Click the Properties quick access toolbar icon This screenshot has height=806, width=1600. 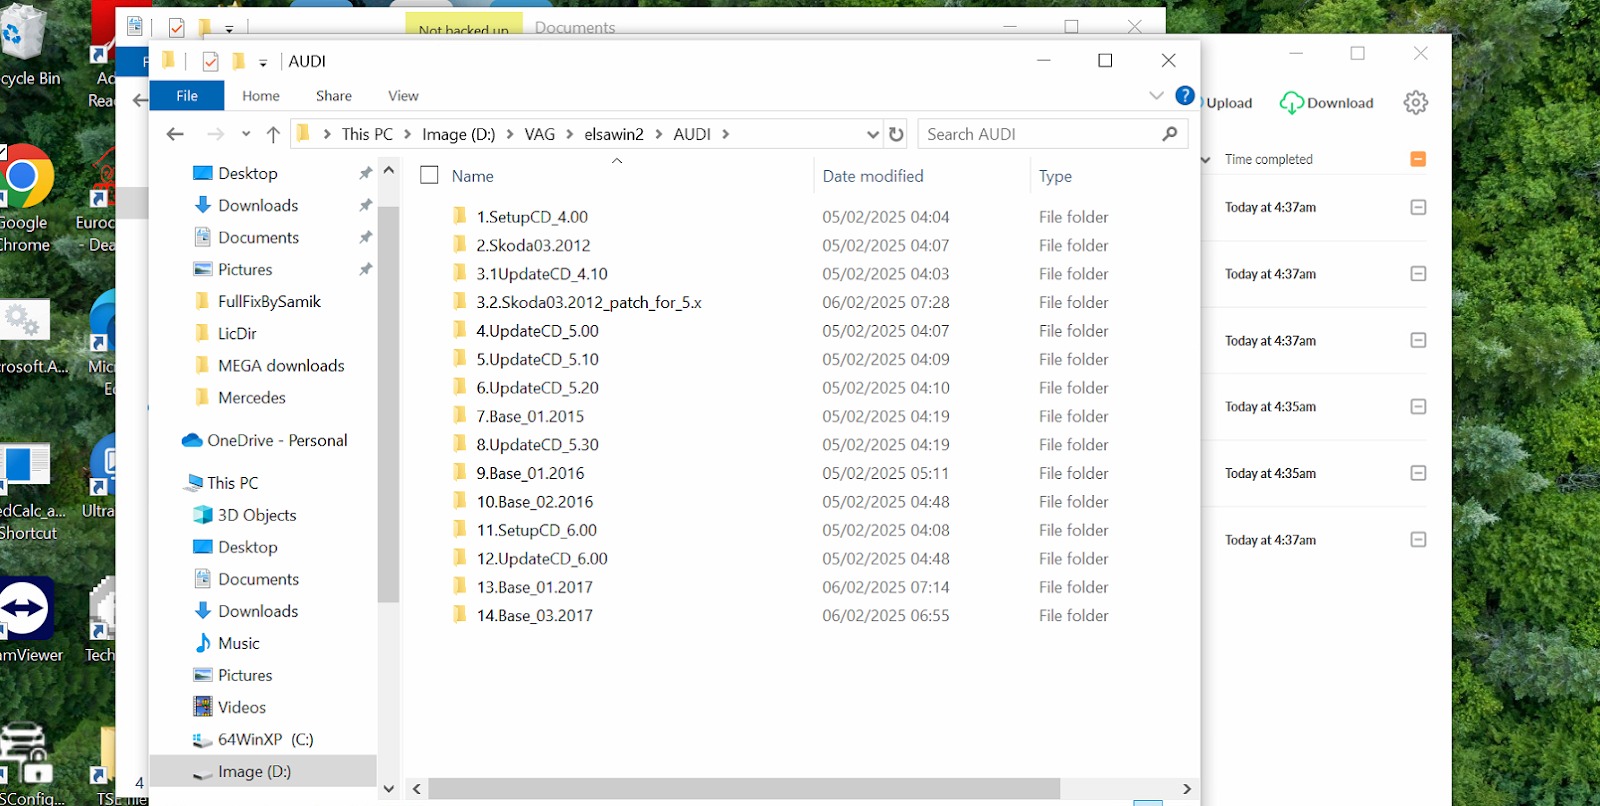210,62
